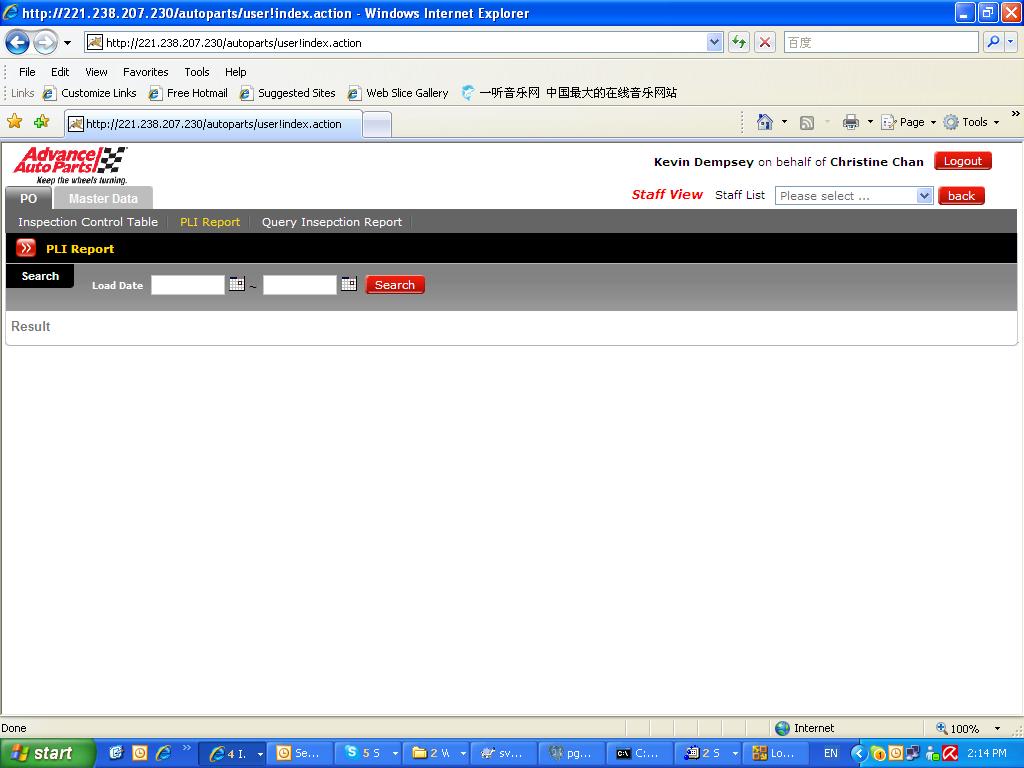The image size is (1024, 768).
Task: Expand the address bar URL dropdown
Action: click(714, 42)
